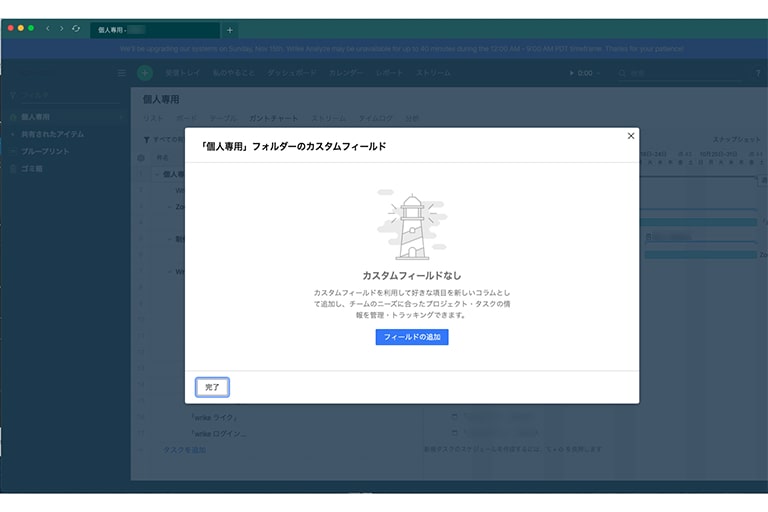Close the custom fields dialog with X

tap(630, 136)
